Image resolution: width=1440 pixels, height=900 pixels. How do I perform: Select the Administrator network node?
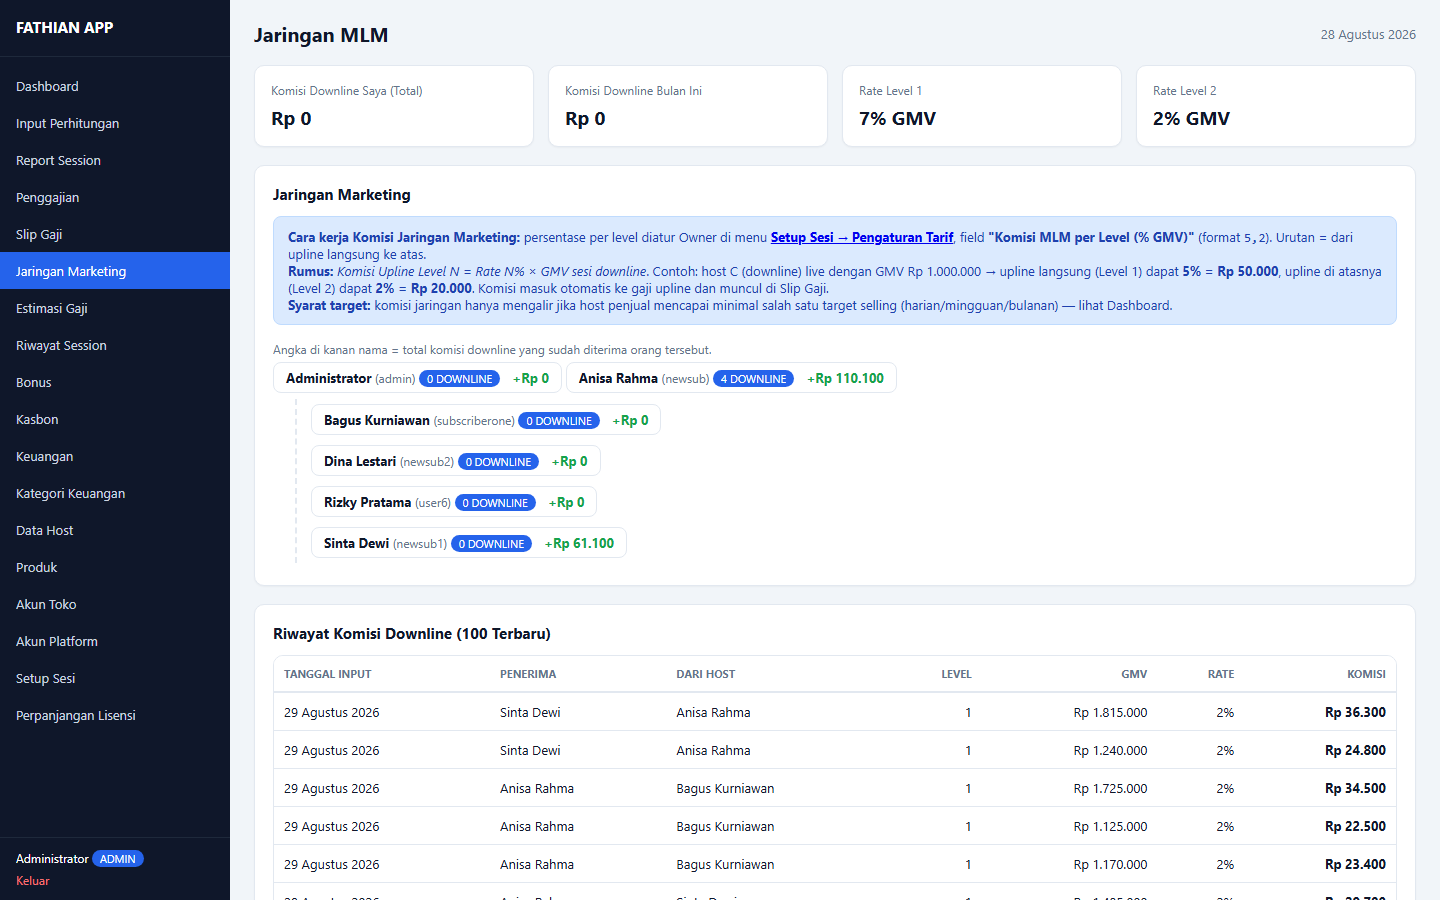tap(417, 379)
